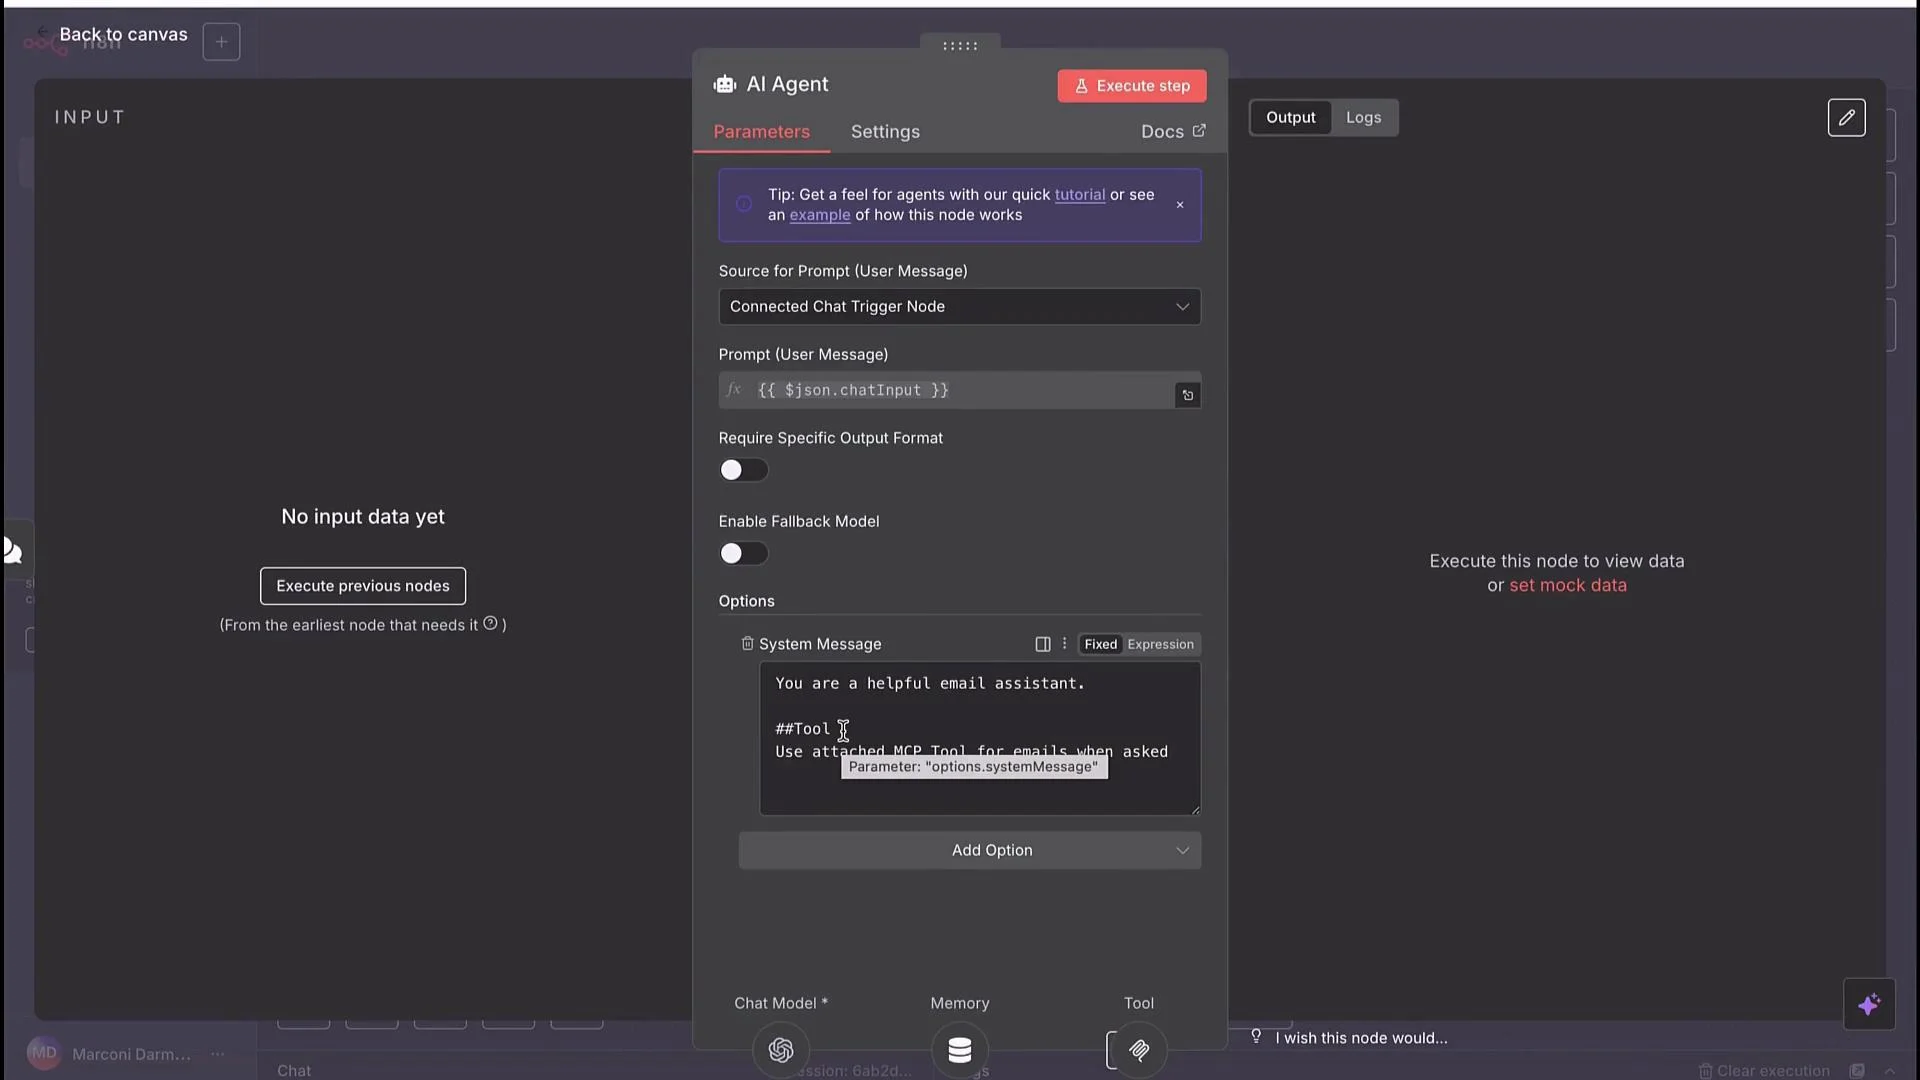The height and width of the screenshot is (1080, 1920).
Task: Open System Message three-dot menu
Action: (x=1064, y=645)
